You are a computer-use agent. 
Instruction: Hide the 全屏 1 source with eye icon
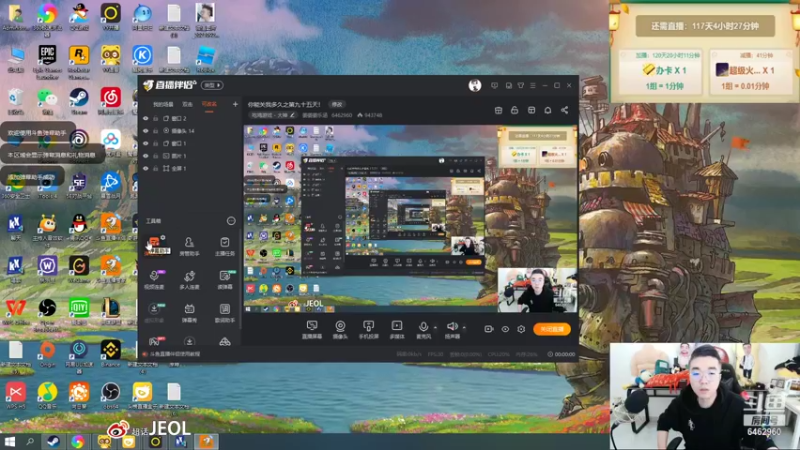(x=145, y=168)
